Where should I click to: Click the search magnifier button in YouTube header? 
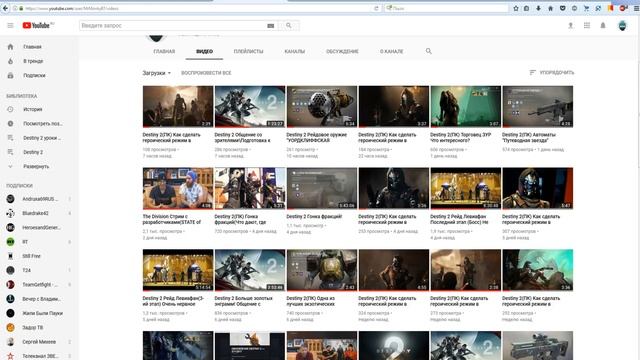tap(289, 25)
